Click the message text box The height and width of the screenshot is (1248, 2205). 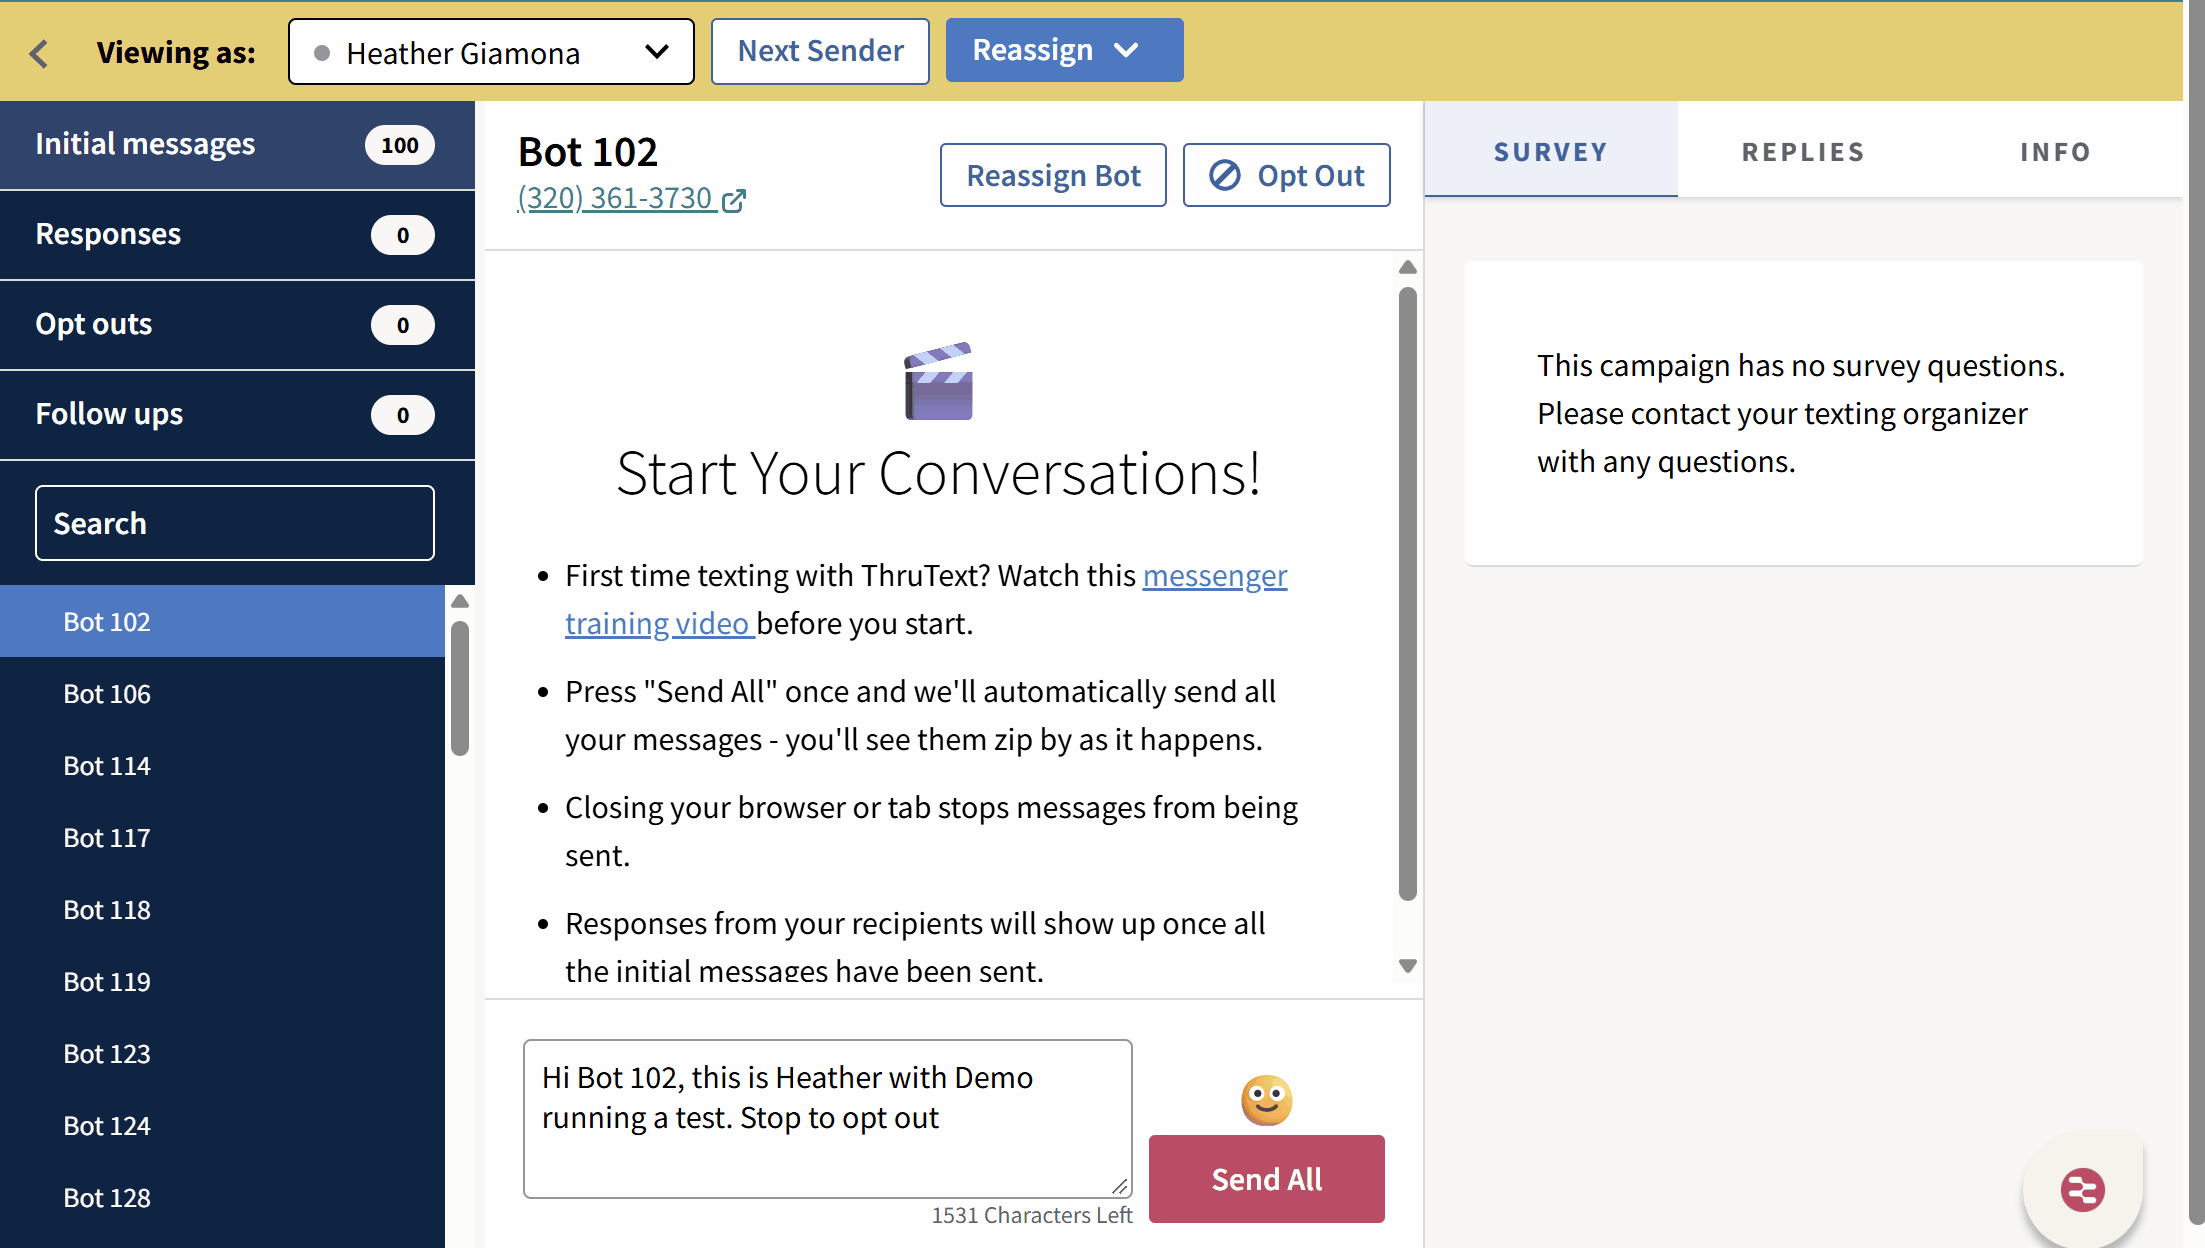(828, 1118)
